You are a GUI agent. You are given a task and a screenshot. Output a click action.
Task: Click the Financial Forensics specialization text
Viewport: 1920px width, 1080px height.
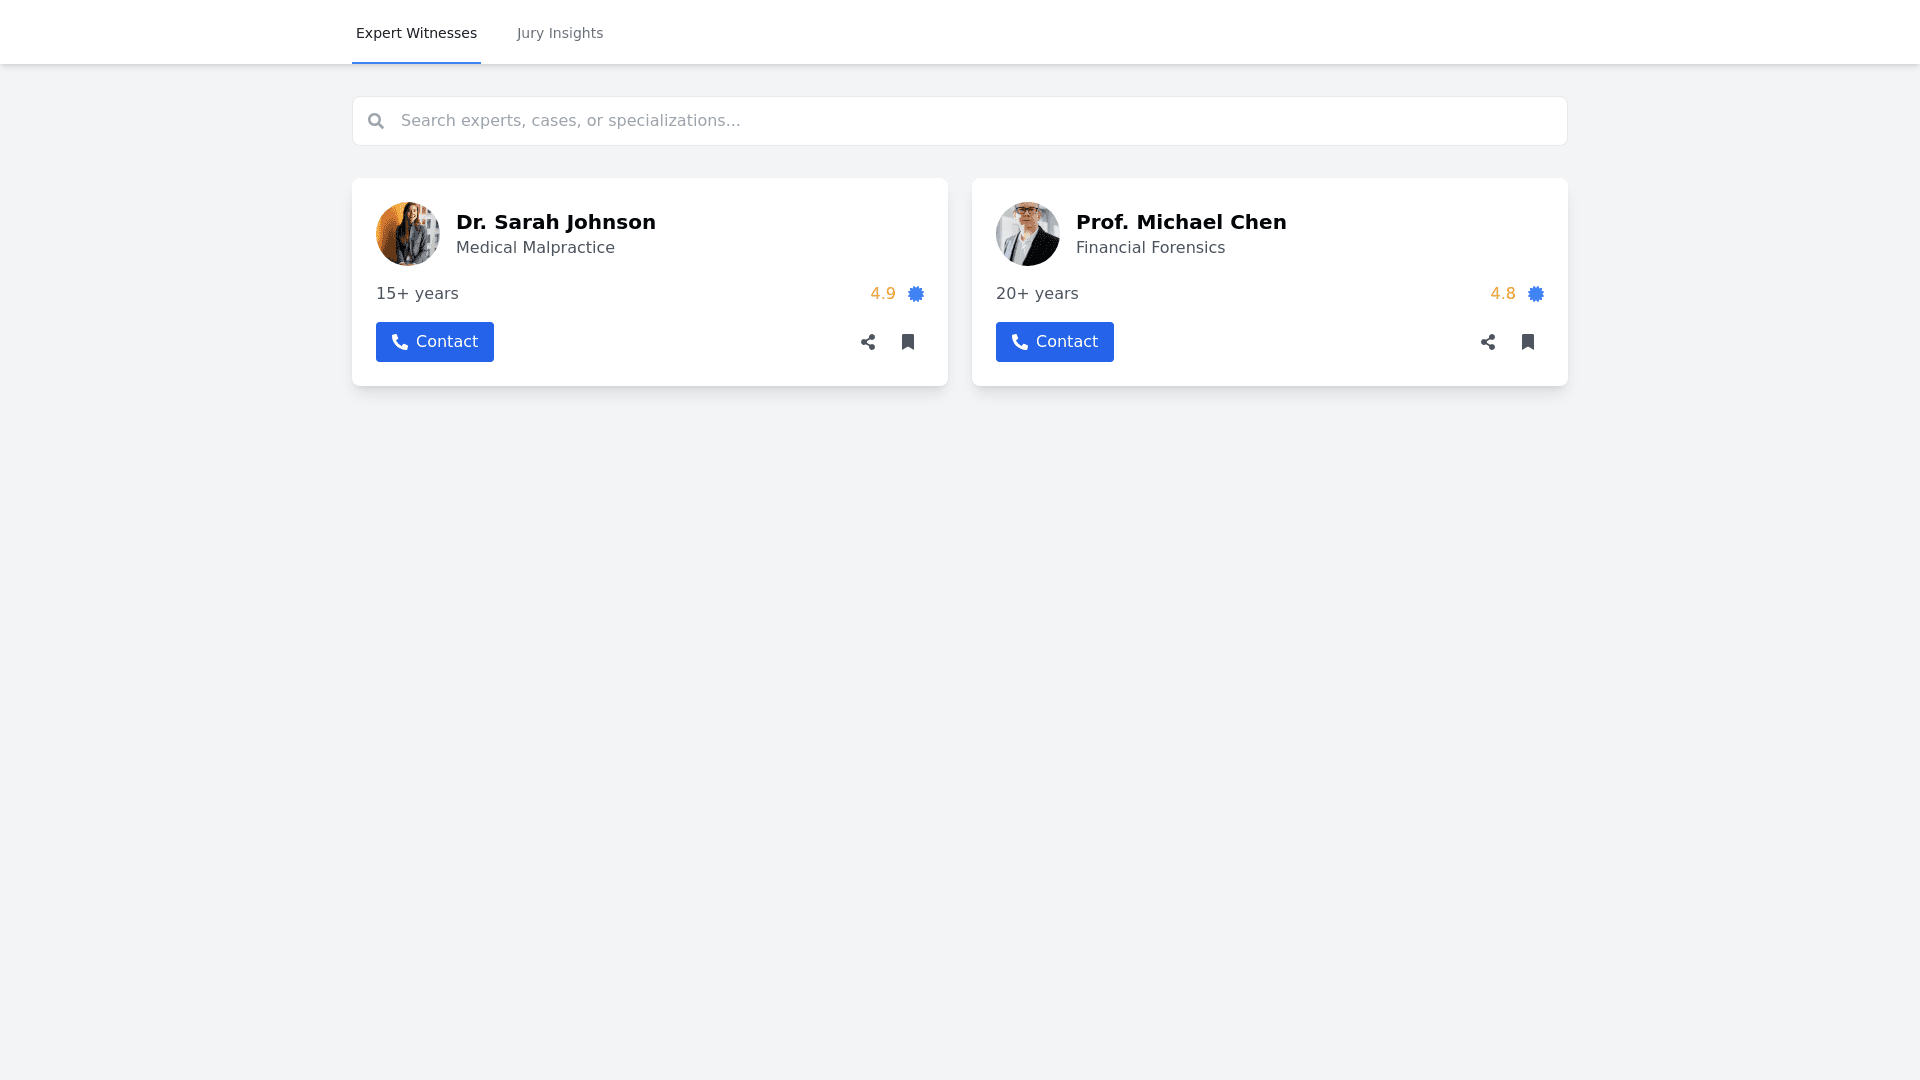tap(1150, 248)
